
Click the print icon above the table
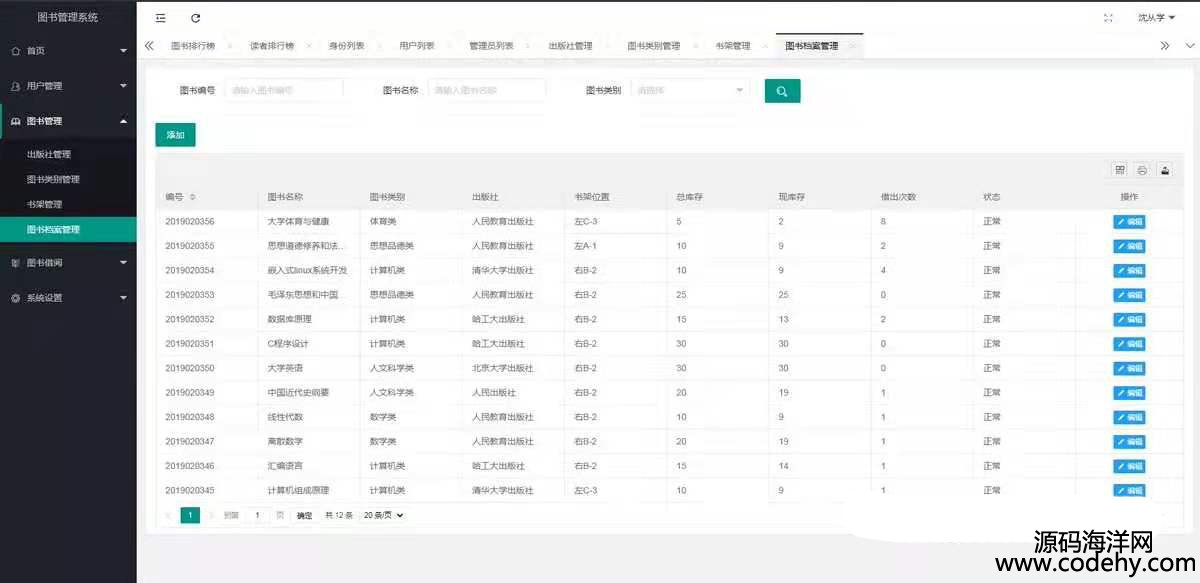tap(1142, 170)
